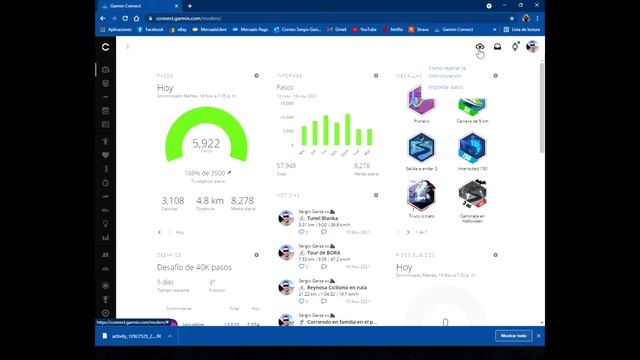The width and height of the screenshot is (640, 360).
Task: Open the trophy challenges icon in sidebar
Action: pos(105,300)
